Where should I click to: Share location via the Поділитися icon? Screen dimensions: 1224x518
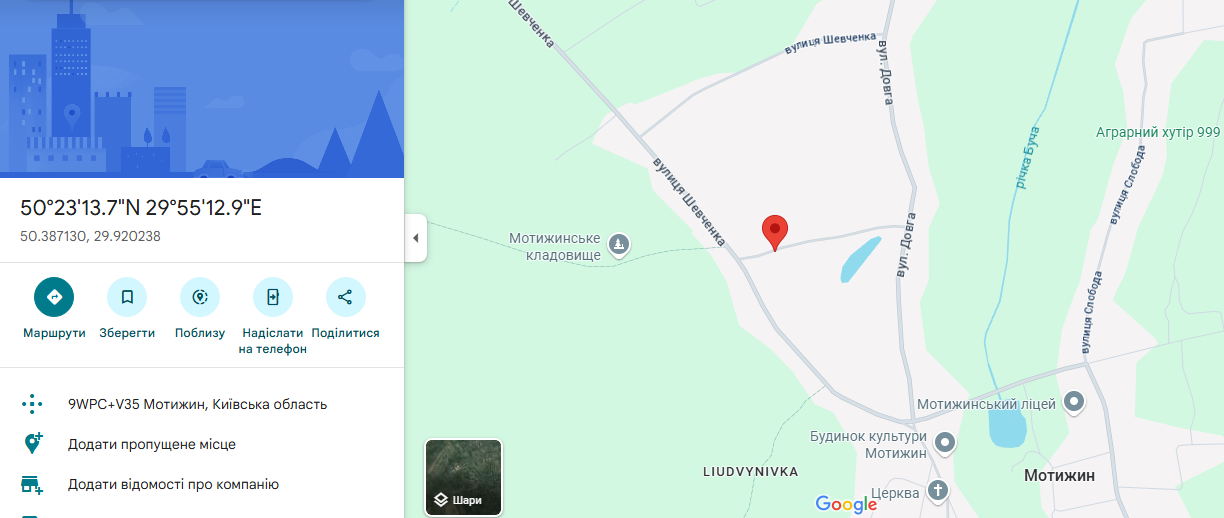(345, 297)
